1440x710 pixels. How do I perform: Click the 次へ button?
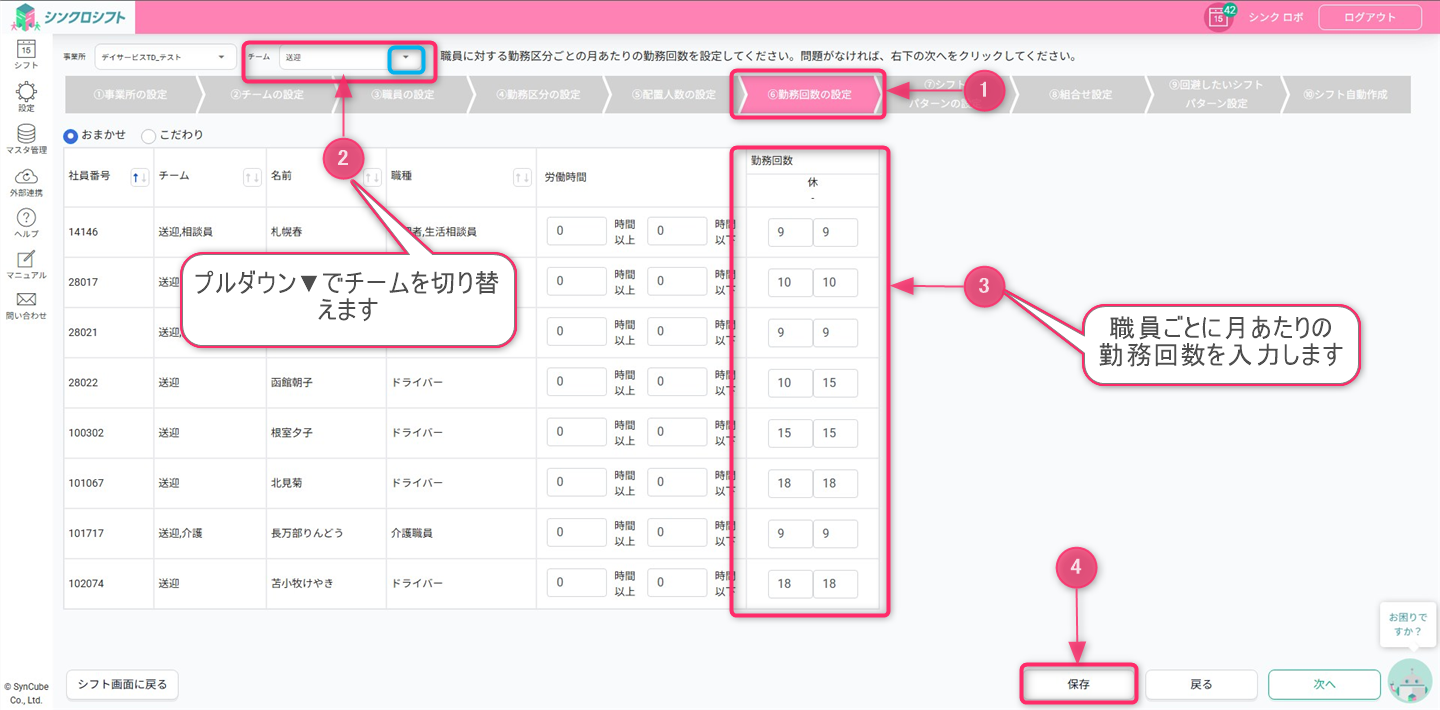coord(1324,685)
